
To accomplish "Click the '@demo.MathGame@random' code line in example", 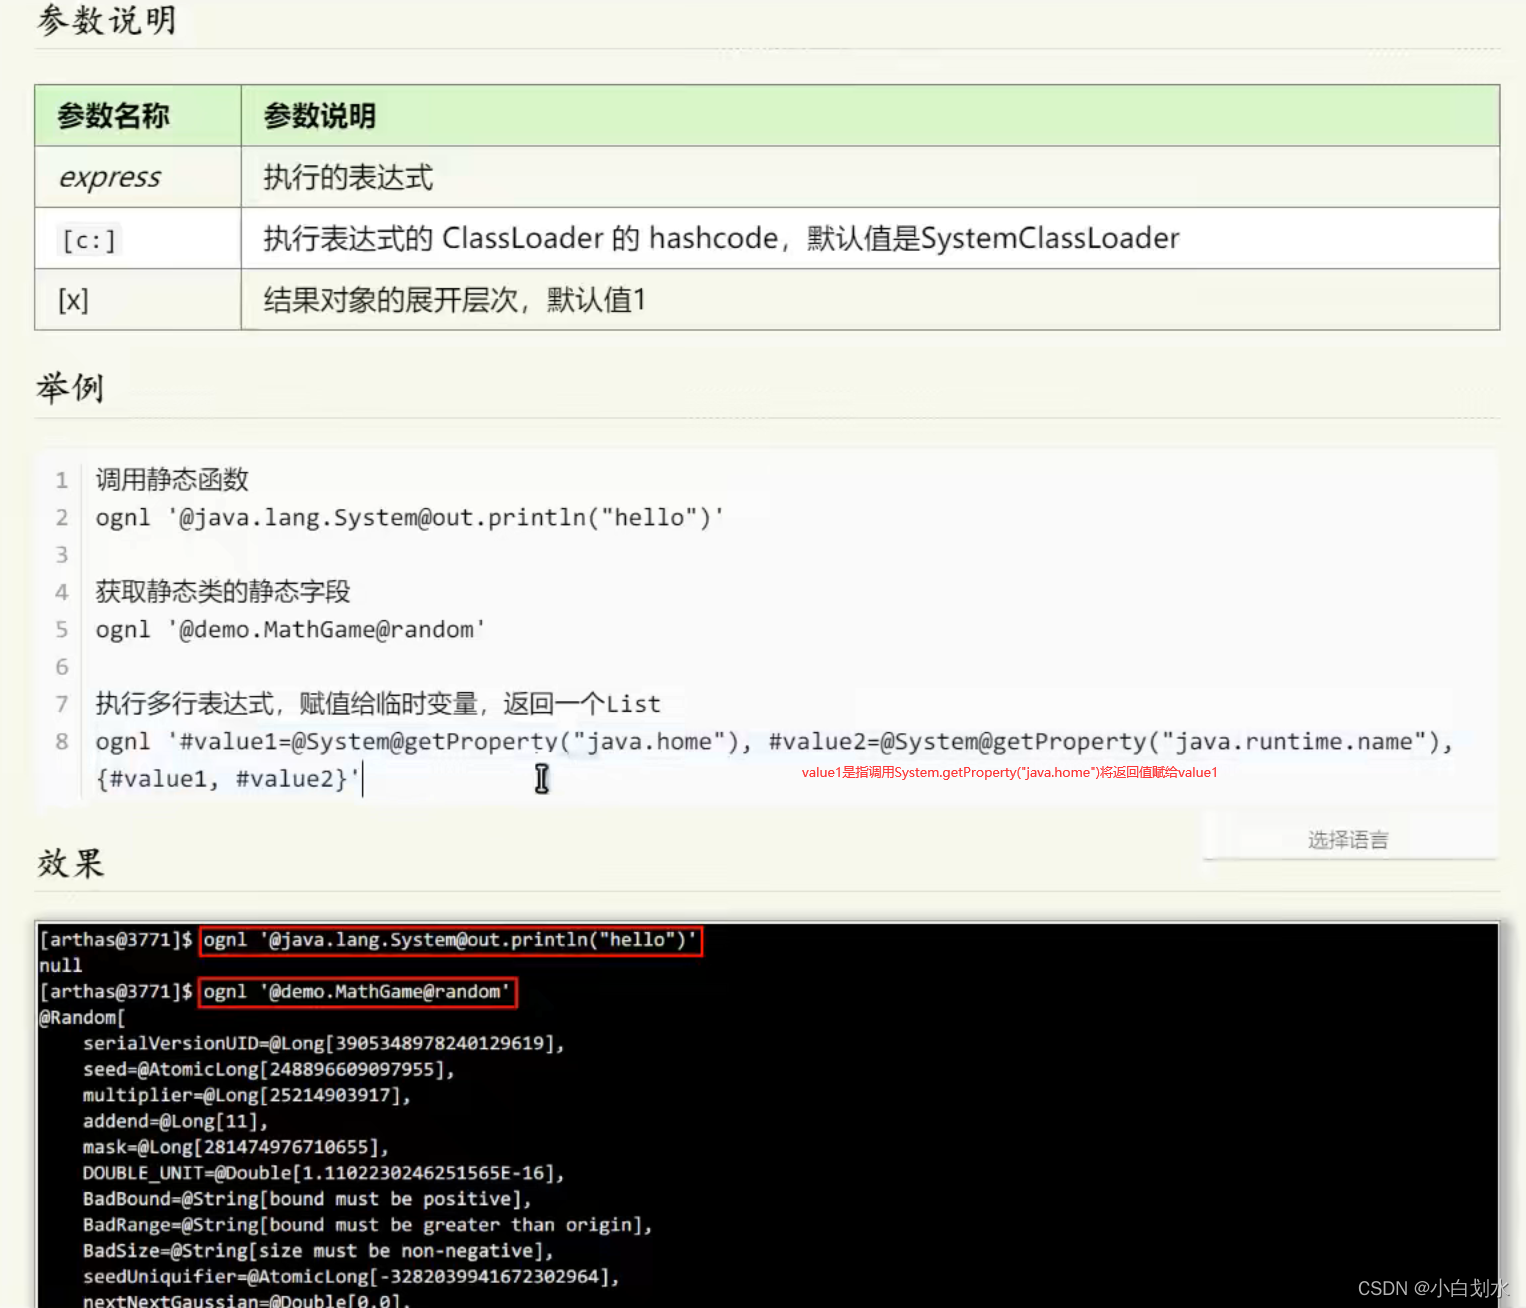I will (290, 630).
